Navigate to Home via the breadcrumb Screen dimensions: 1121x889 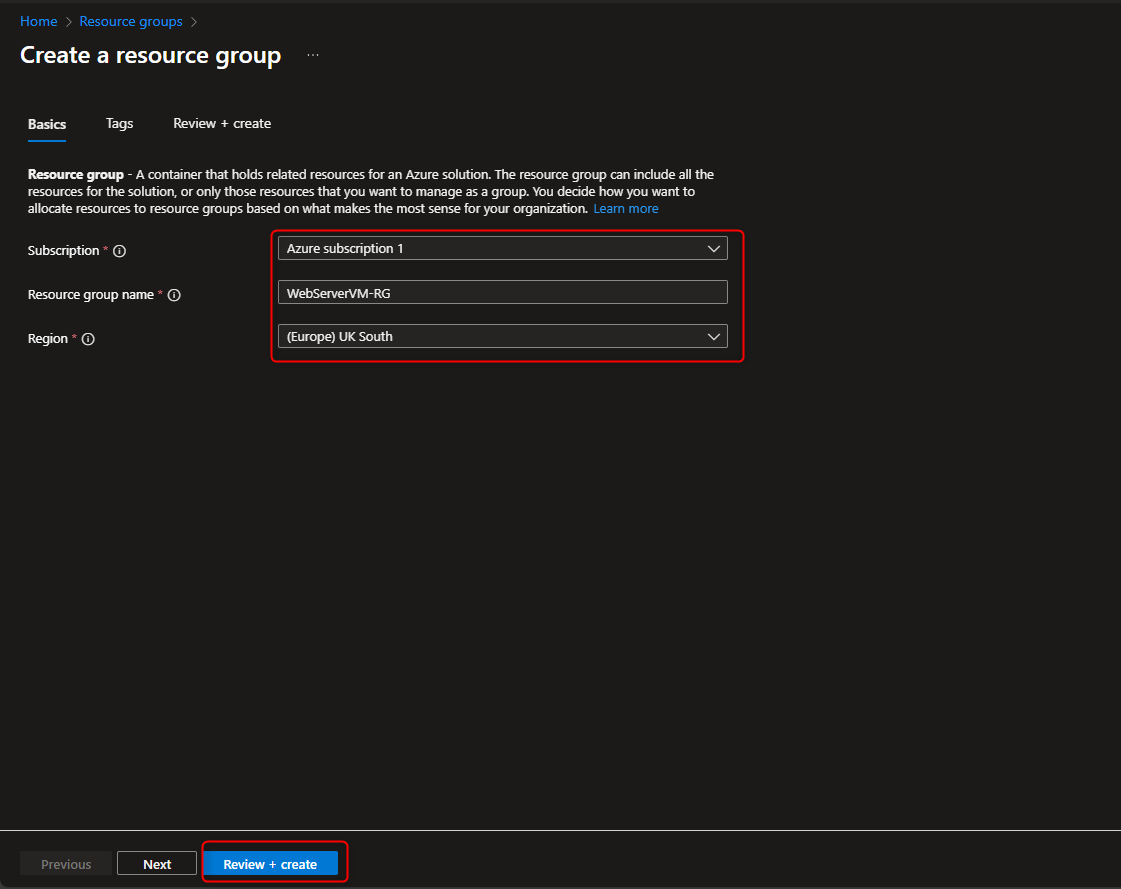click(38, 21)
